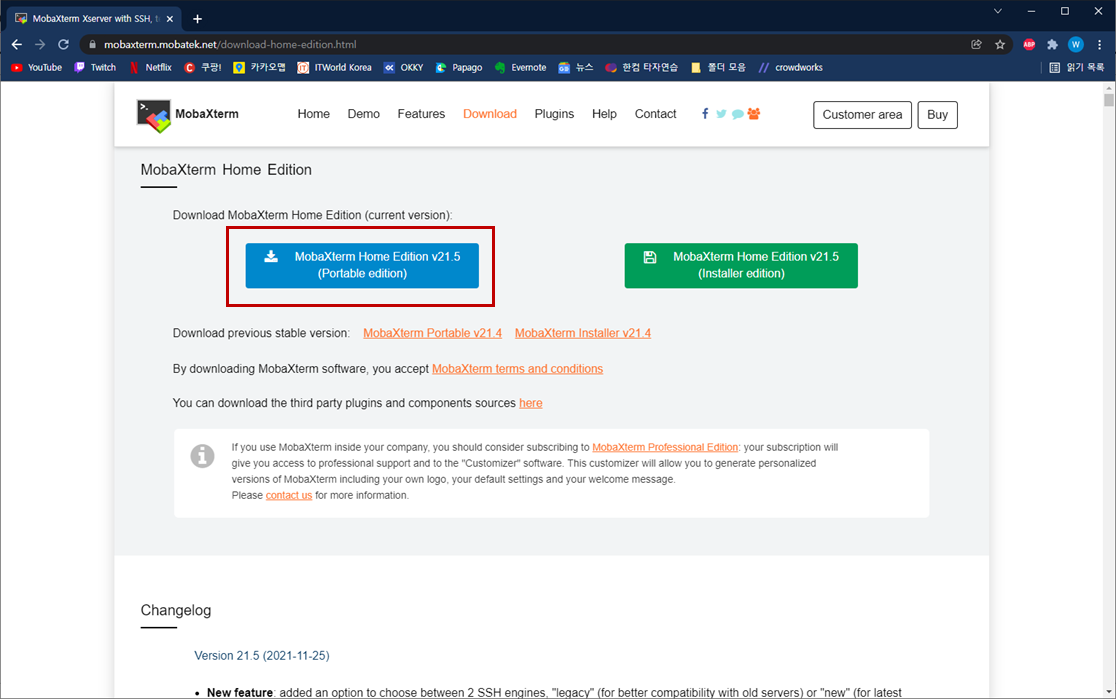
Task: Open the Twitch bookmark
Action: click(95, 68)
